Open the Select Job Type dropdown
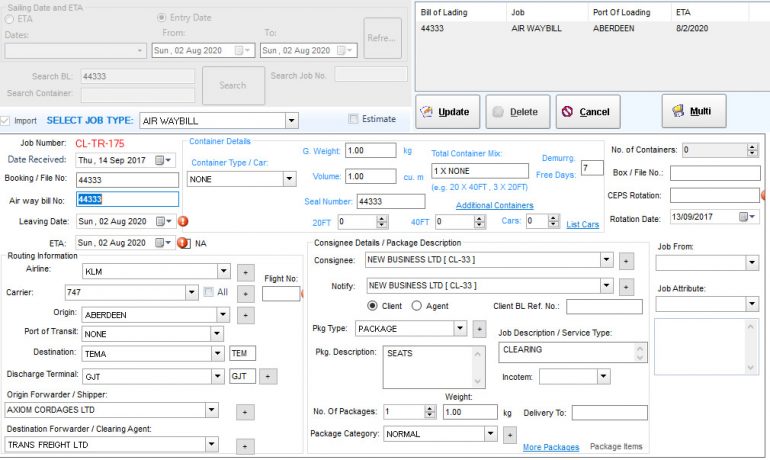The height and width of the screenshot is (460, 770). 291,121
